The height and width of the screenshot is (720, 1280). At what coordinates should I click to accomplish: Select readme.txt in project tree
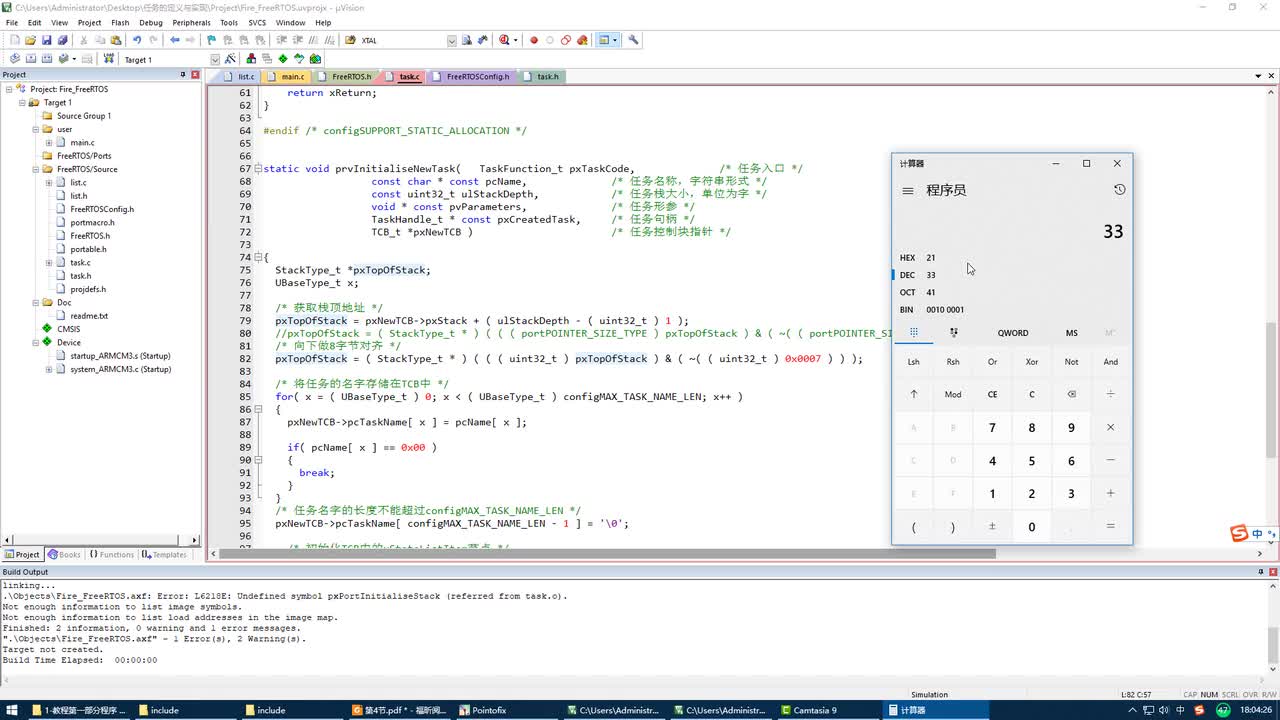tap(89, 316)
